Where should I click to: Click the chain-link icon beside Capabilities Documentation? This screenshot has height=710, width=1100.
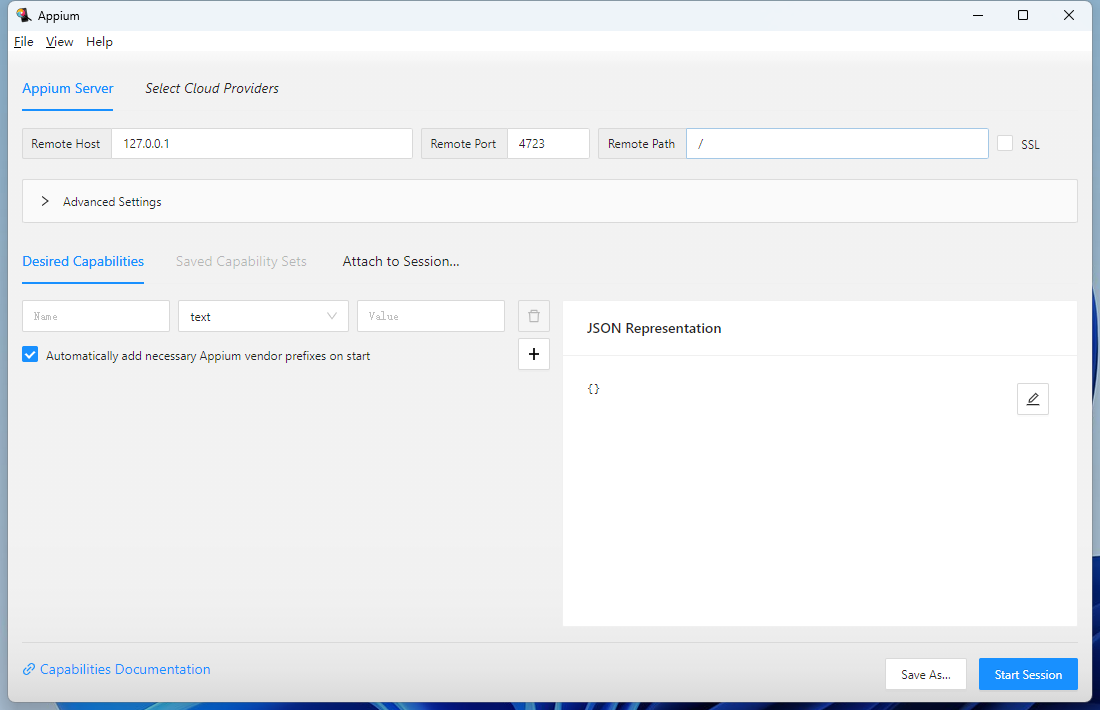coord(29,669)
